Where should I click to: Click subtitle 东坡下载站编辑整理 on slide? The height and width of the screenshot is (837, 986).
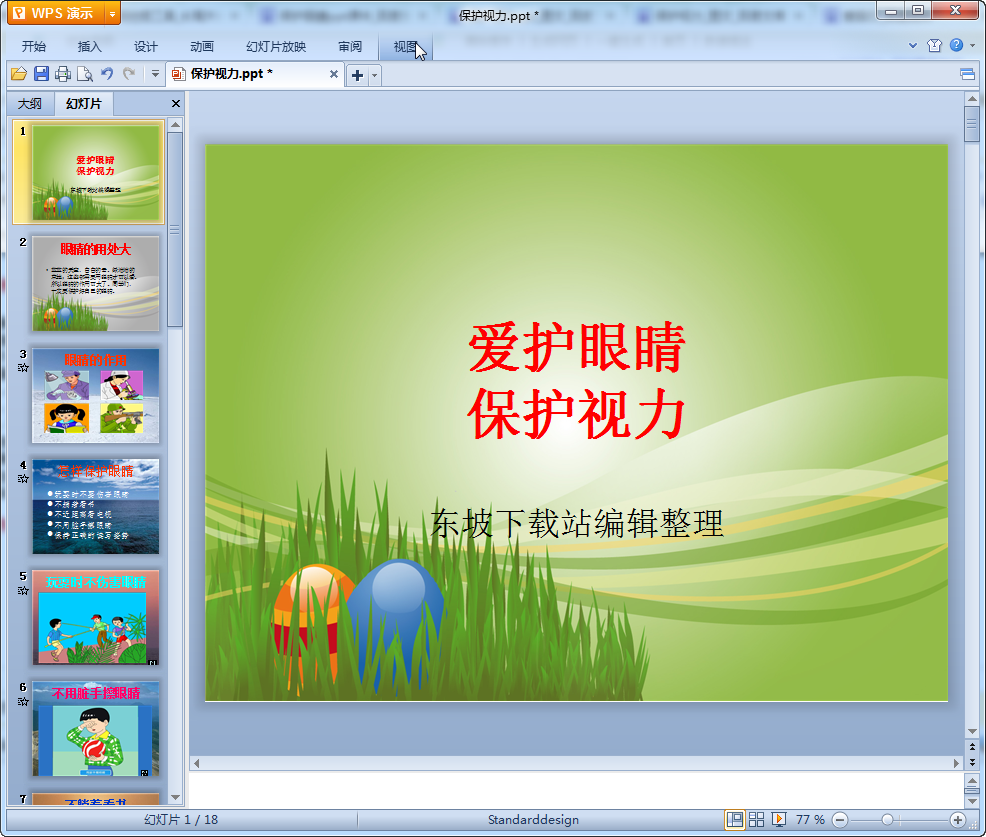tap(577, 524)
